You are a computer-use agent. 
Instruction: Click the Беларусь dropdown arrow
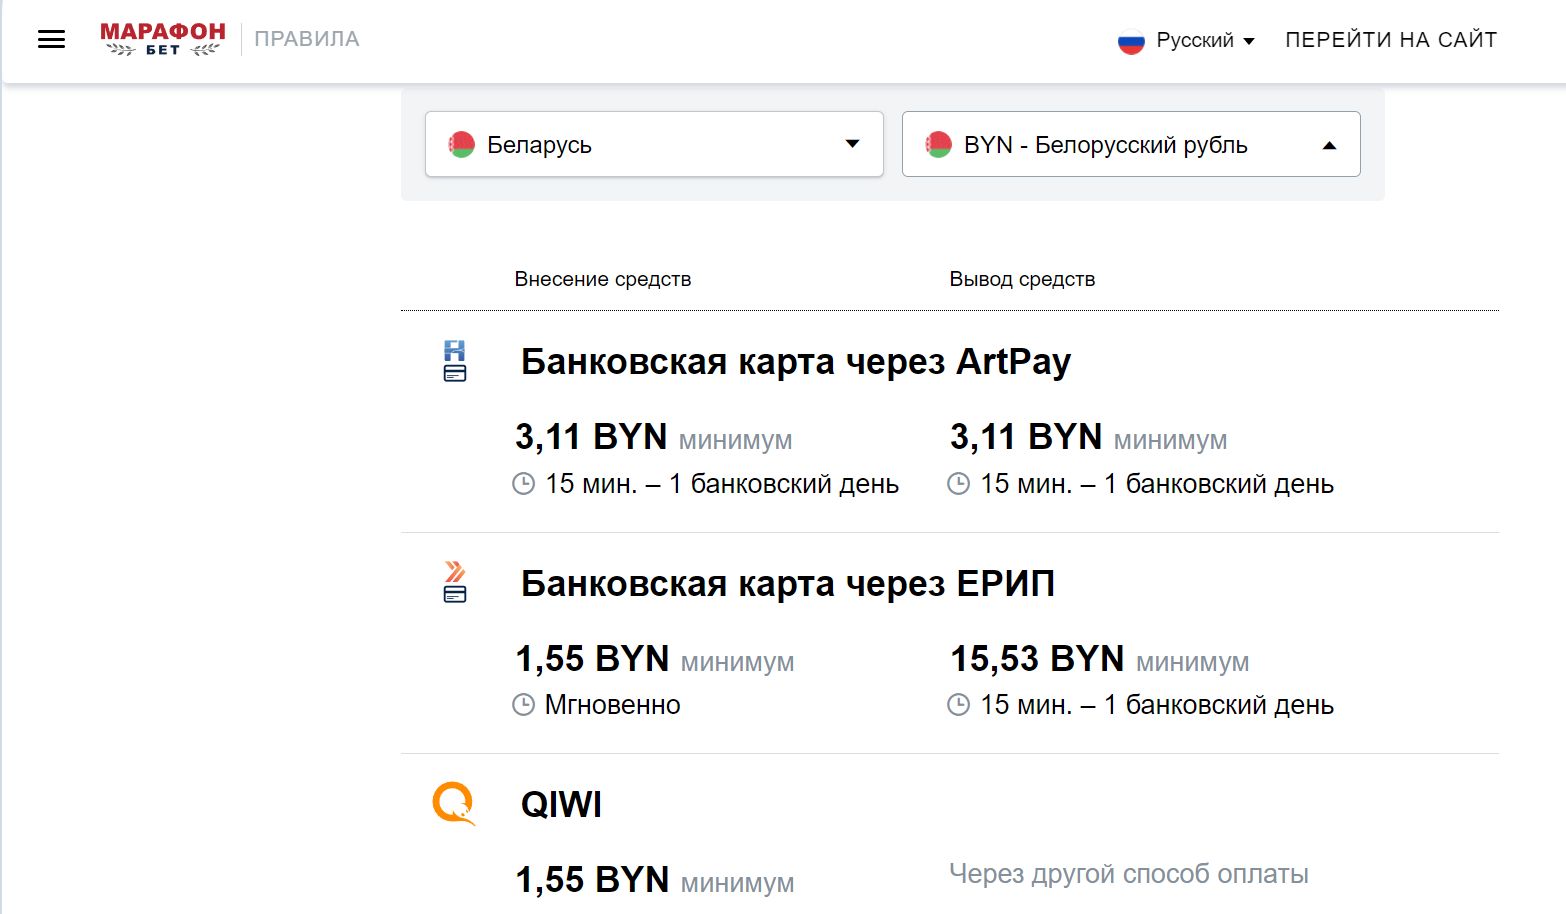pos(852,144)
